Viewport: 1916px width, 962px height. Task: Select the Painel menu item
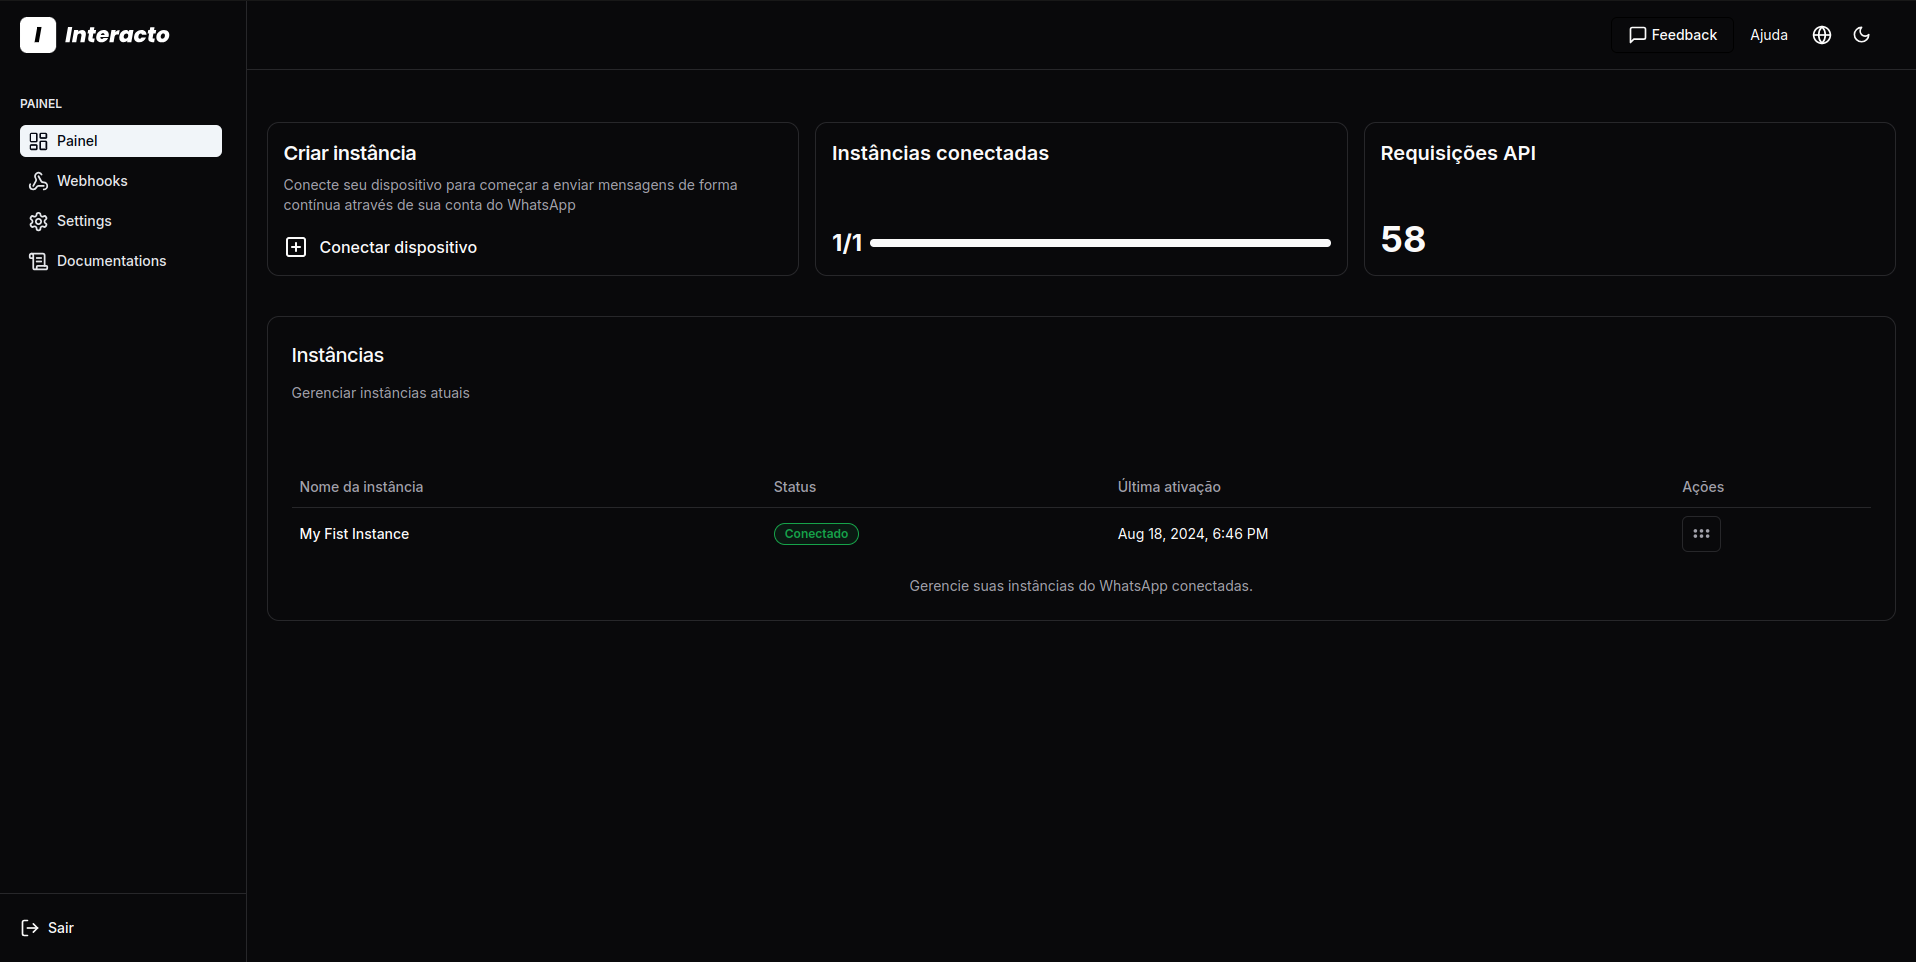121,141
